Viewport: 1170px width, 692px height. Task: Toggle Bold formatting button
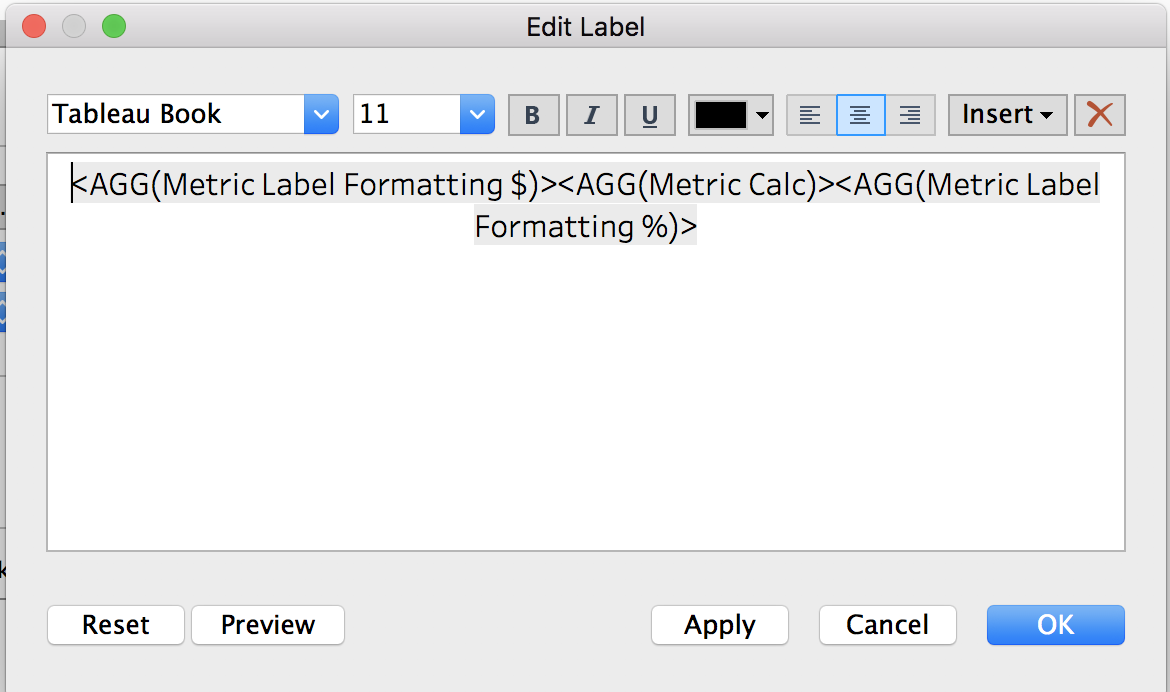[533, 115]
